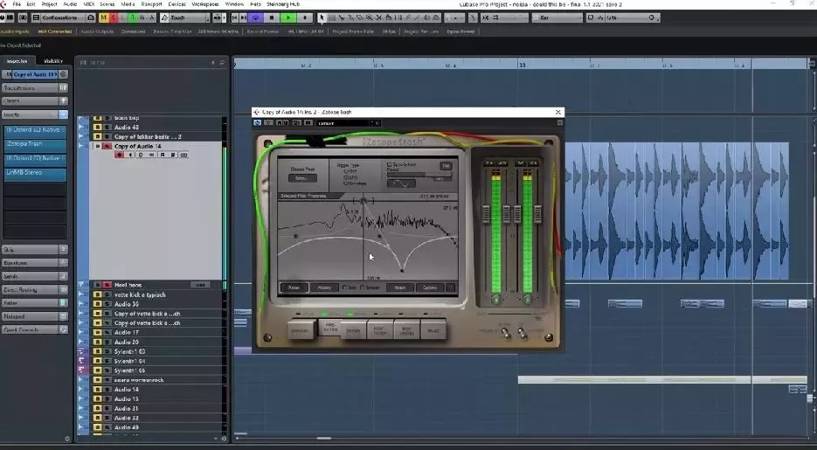
Task: Click the purple Cycle loop button
Action: pos(256,17)
